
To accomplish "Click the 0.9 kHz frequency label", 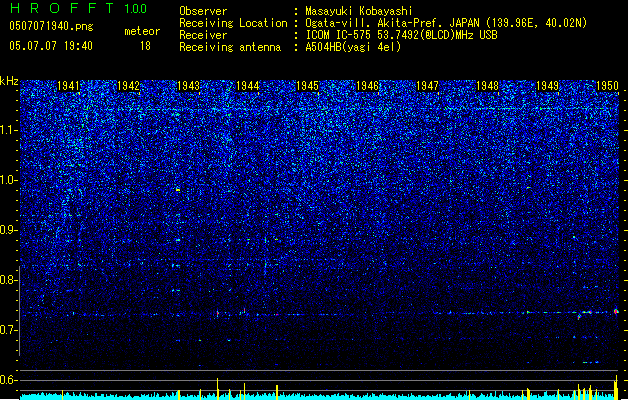I will [x=9, y=230].
